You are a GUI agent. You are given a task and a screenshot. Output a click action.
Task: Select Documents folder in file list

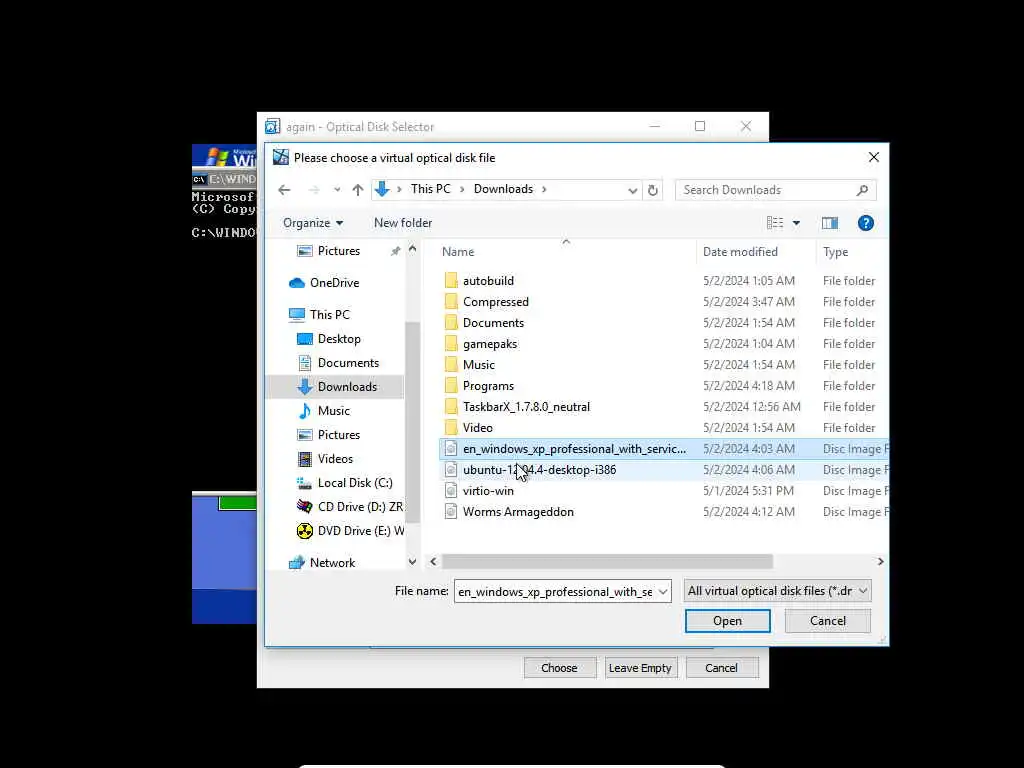pyautogui.click(x=493, y=323)
